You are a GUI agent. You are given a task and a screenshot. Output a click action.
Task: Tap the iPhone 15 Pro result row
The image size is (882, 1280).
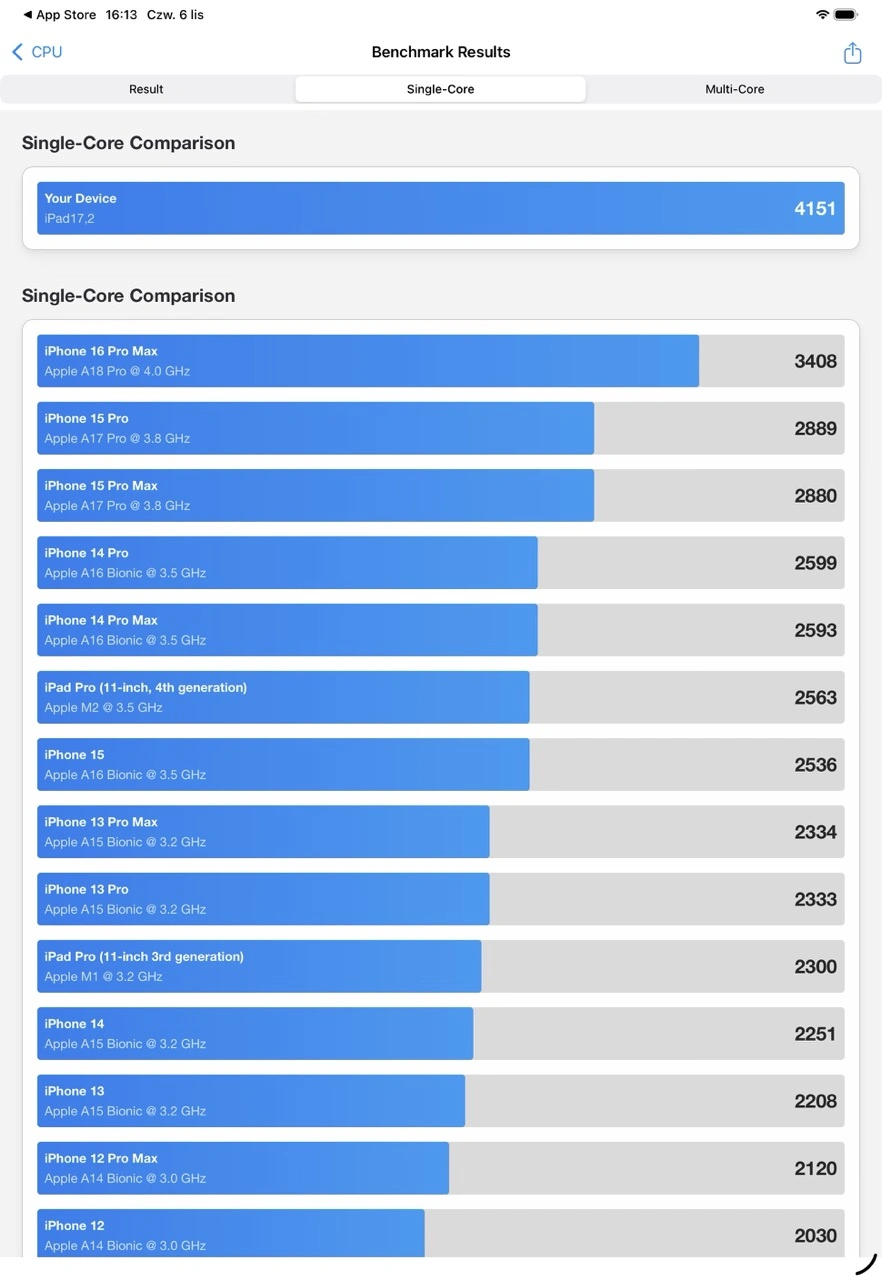[440, 428]
